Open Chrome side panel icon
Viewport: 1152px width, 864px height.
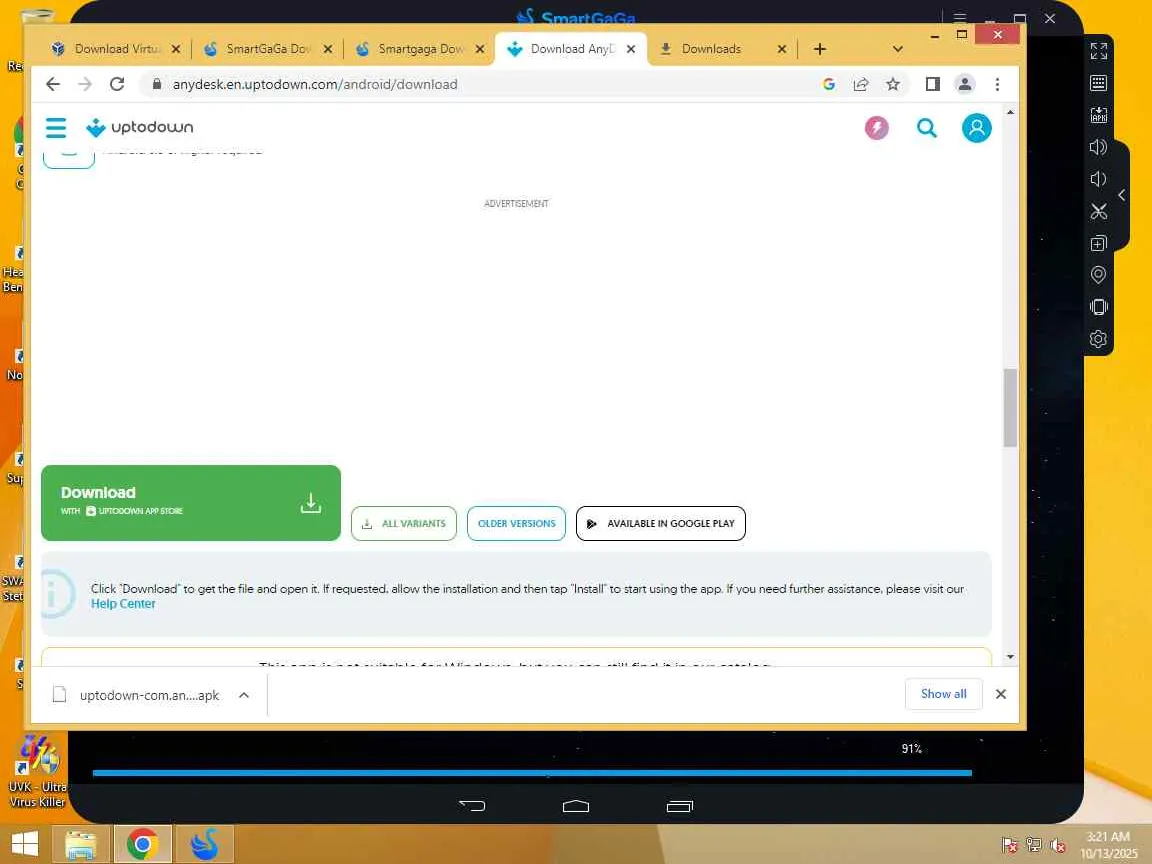coord(932,84)
